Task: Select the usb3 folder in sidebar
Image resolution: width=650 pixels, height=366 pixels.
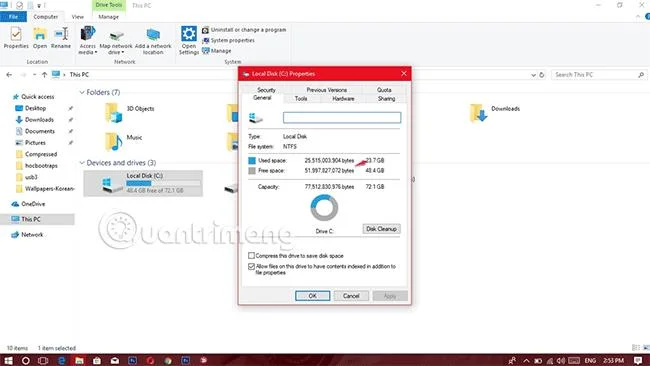Action: 27,177
